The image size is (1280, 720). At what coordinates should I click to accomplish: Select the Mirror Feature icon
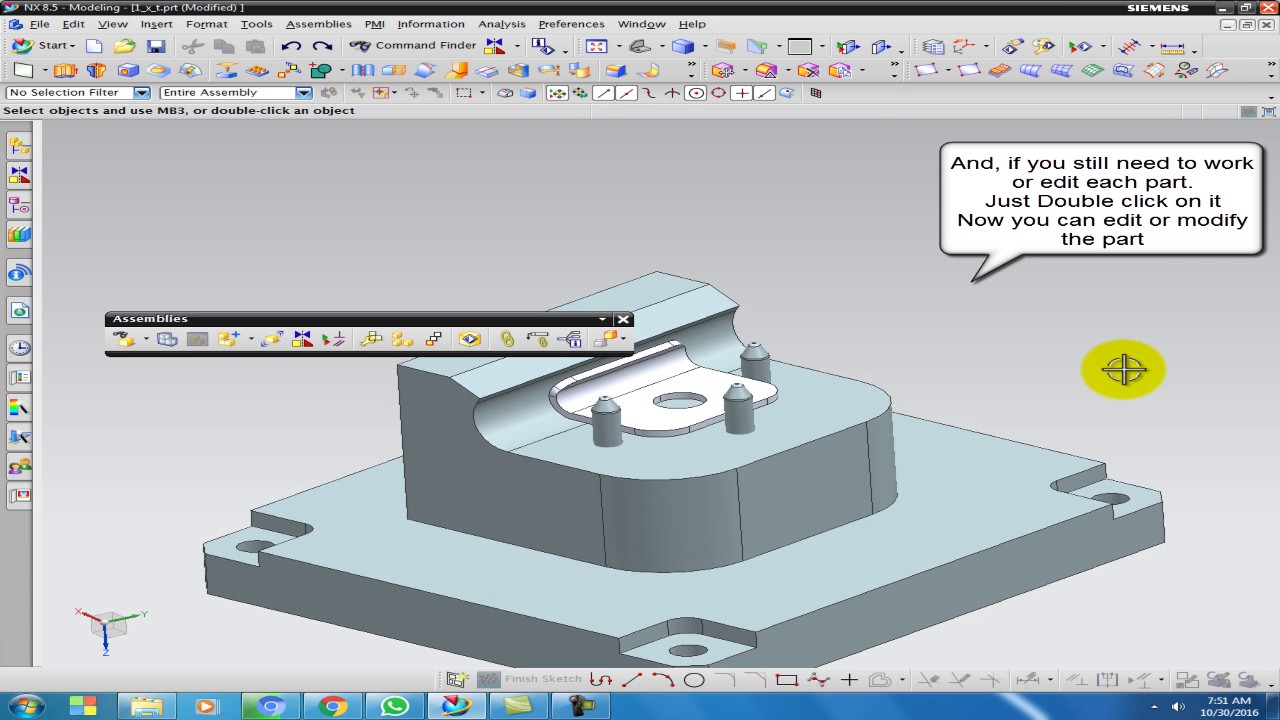pyautogui.click(x=362, y=70)
